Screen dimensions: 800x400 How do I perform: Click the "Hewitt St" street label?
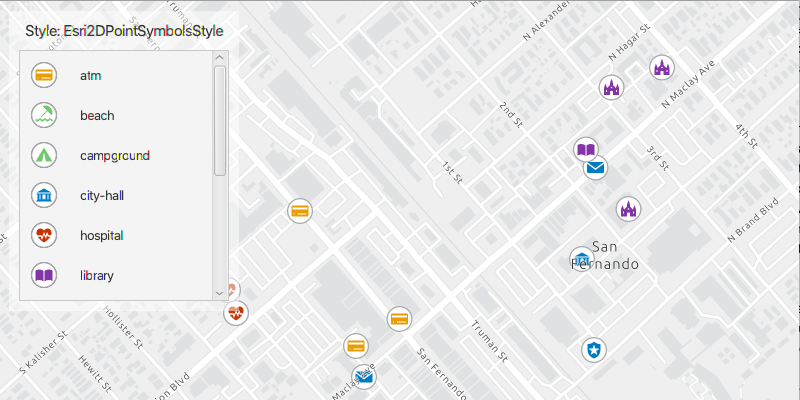(94, 376)
